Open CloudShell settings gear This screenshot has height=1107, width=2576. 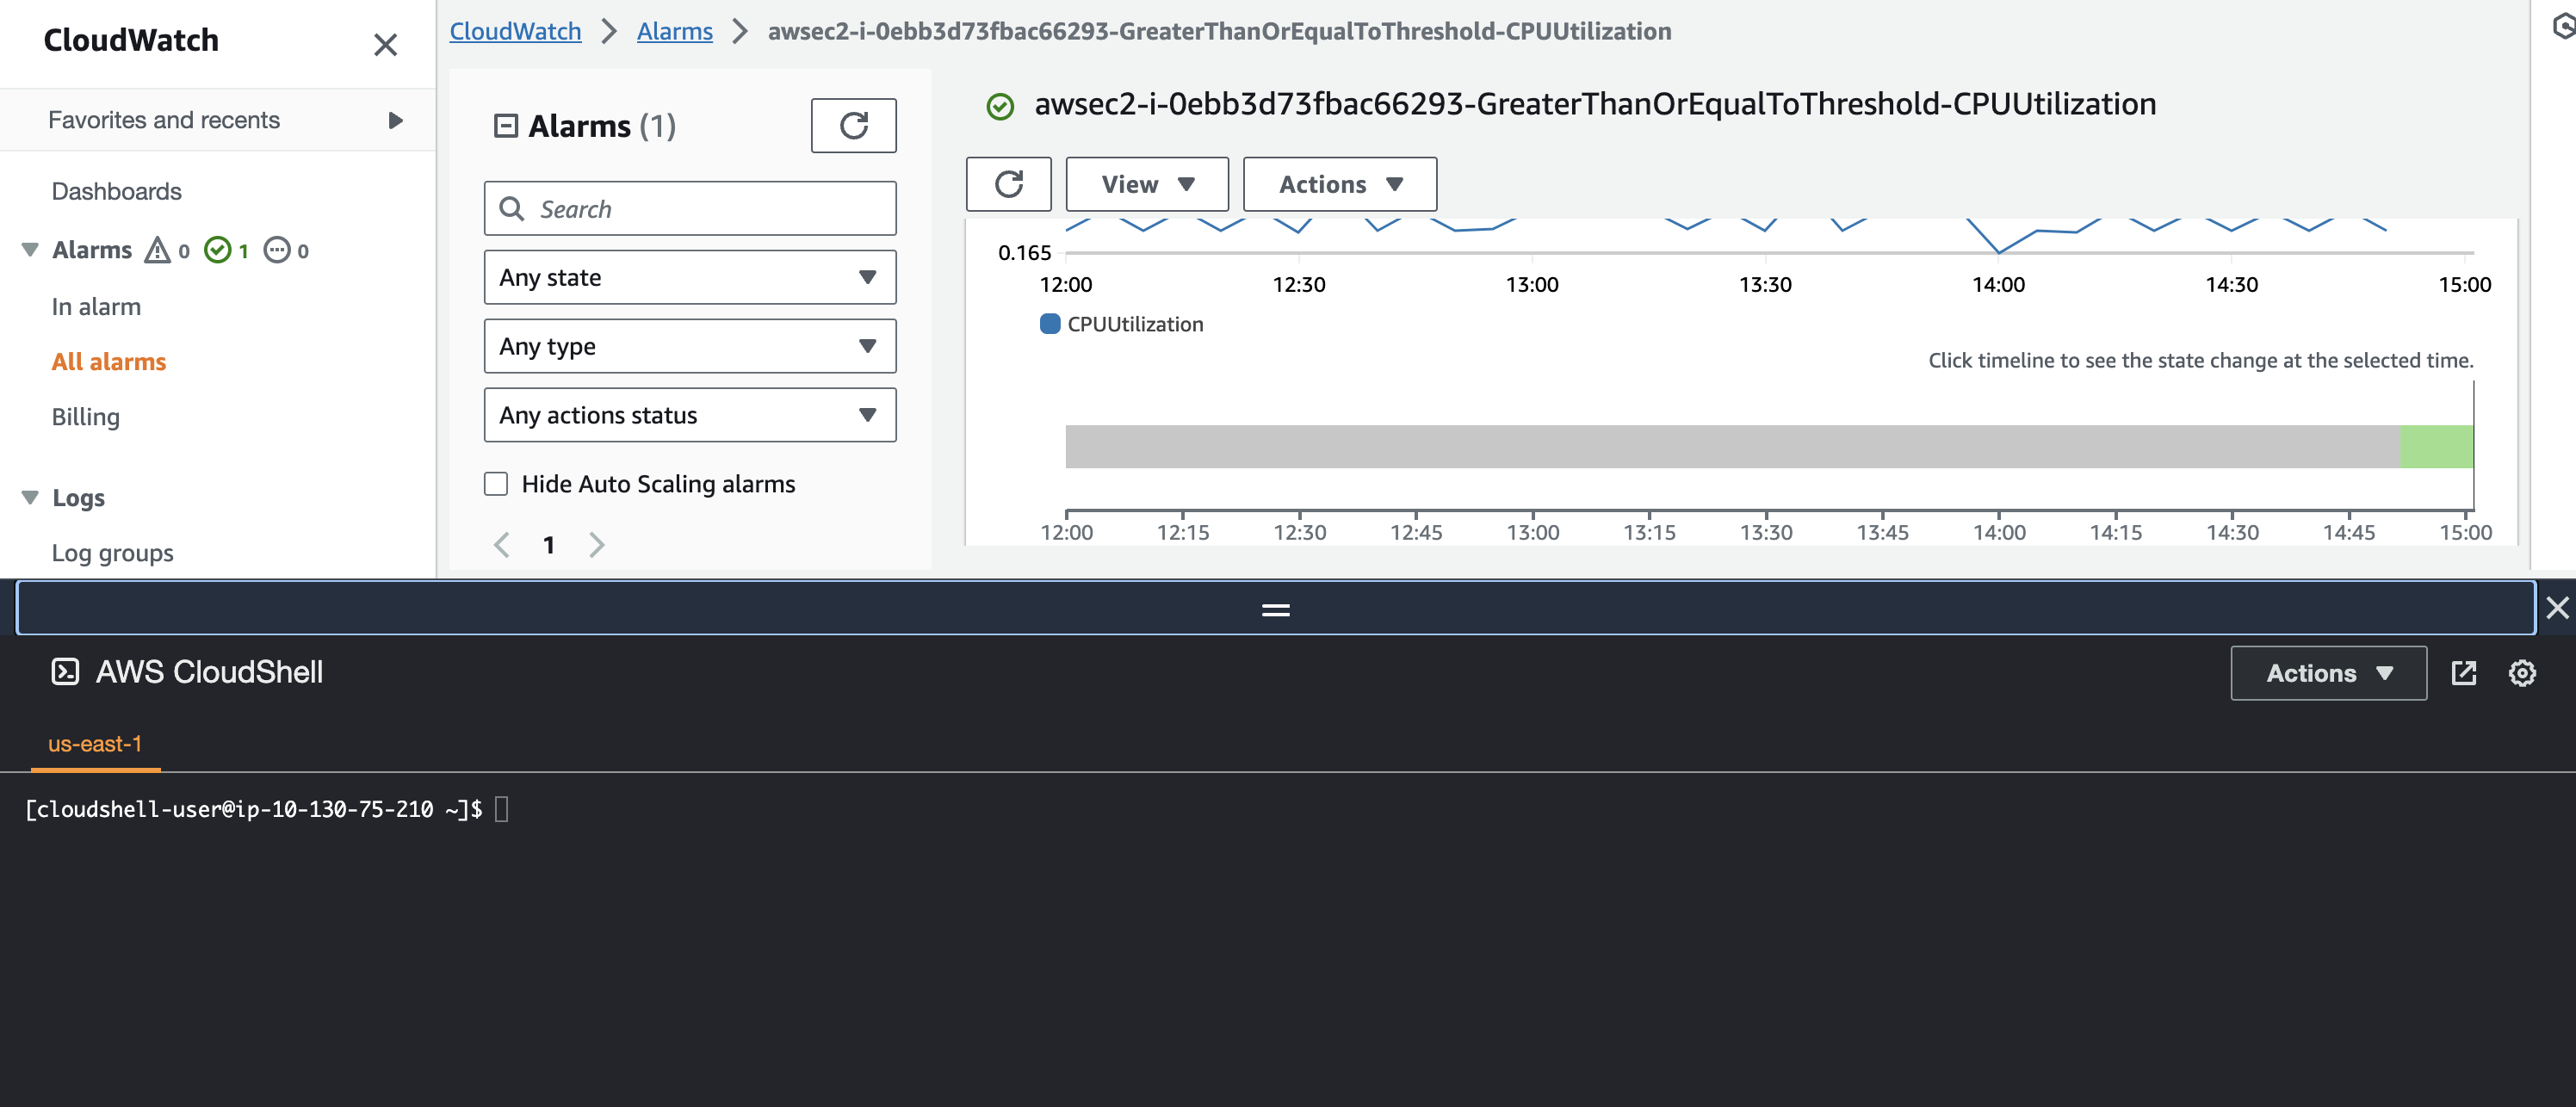coord(2521,673)
